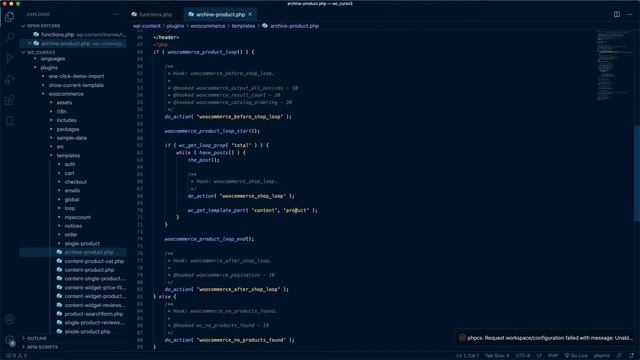Click wp-content in breadcrumb
640x360 pixels.
[x=147, y=26]
